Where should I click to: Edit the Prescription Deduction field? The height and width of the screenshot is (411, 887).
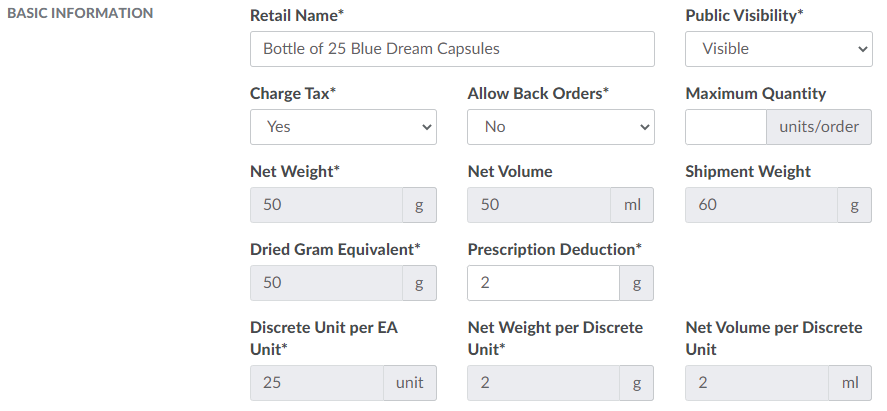[x=543, y=283]
